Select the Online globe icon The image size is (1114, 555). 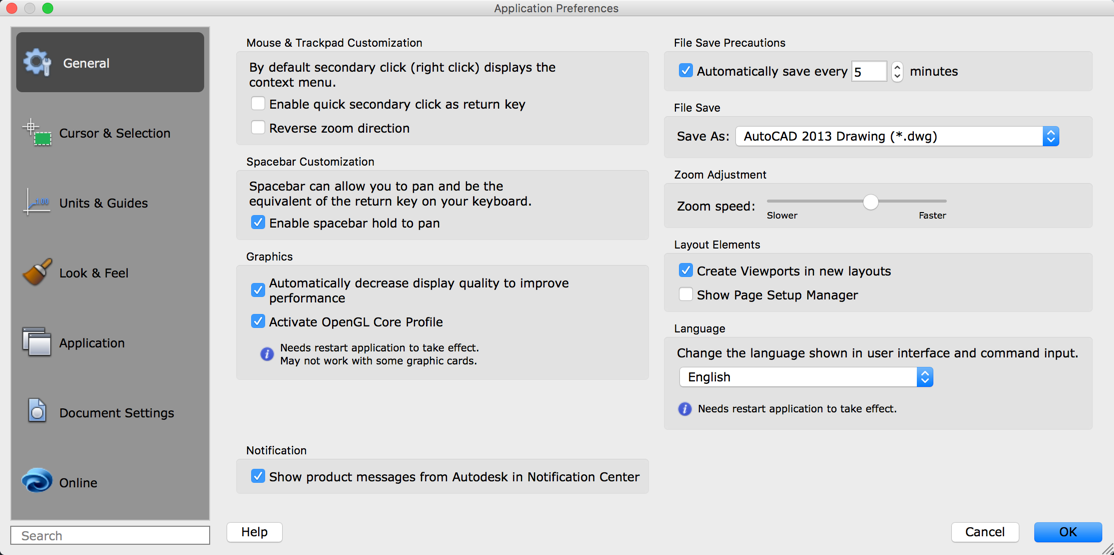tap(37, 481)
